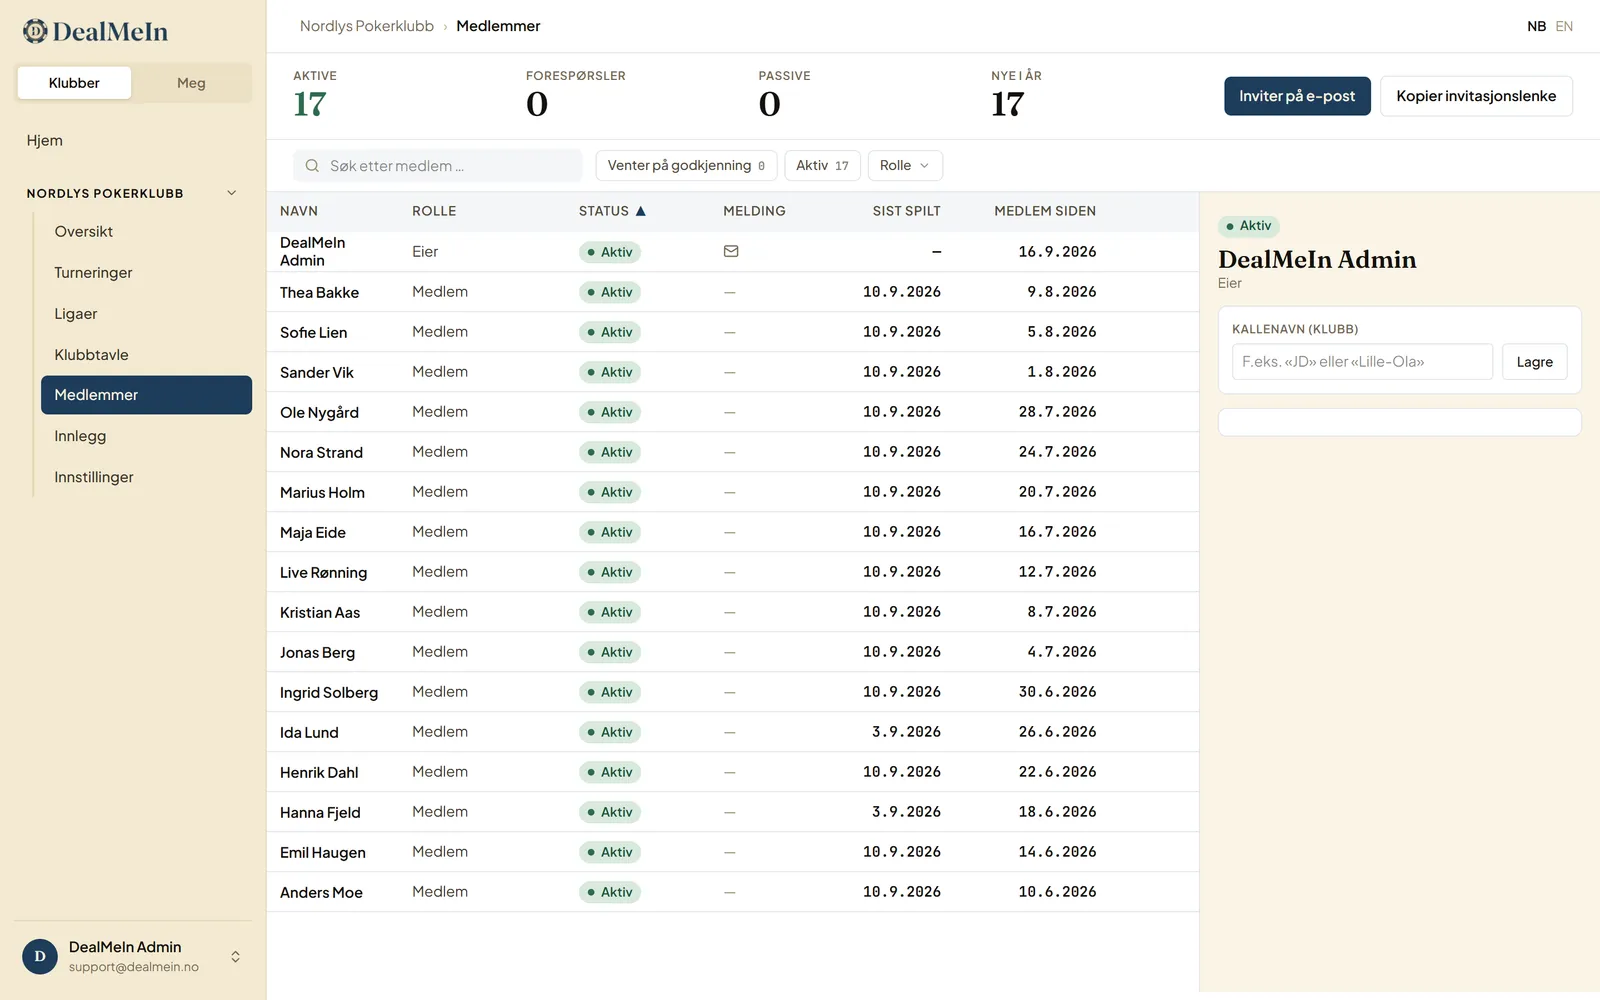Collapse the Nordlys Pokerklubb section
The height and width of the screenshot is (1000, 1600).
[x=231, y=193]
